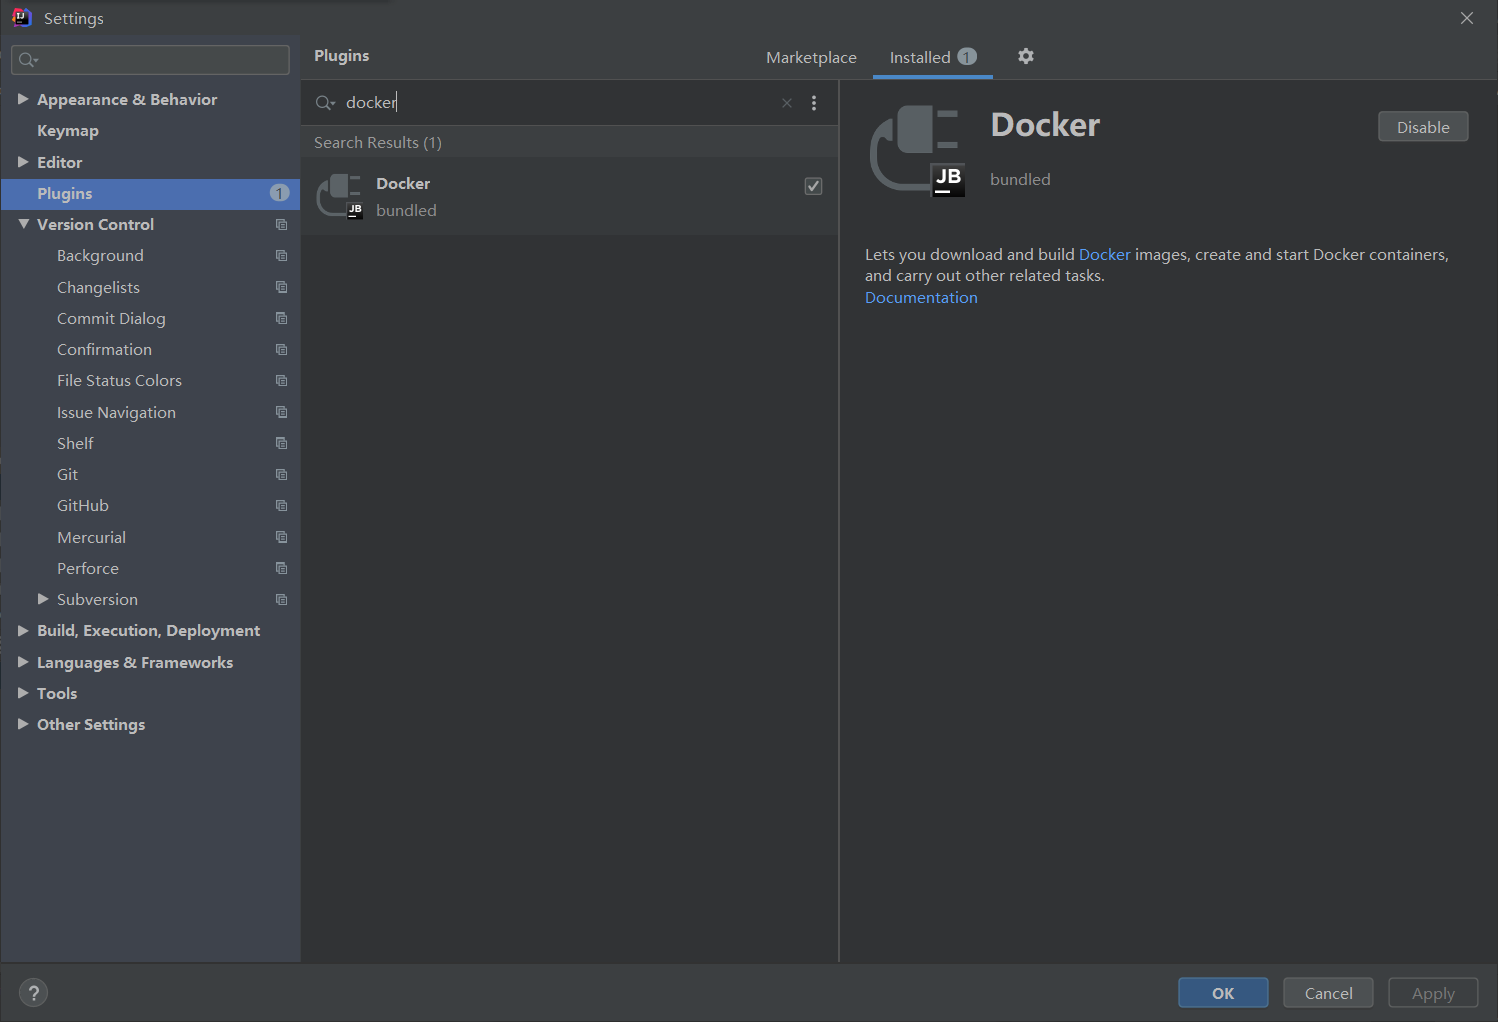Open the Docker link in description

click(1104, 255)
